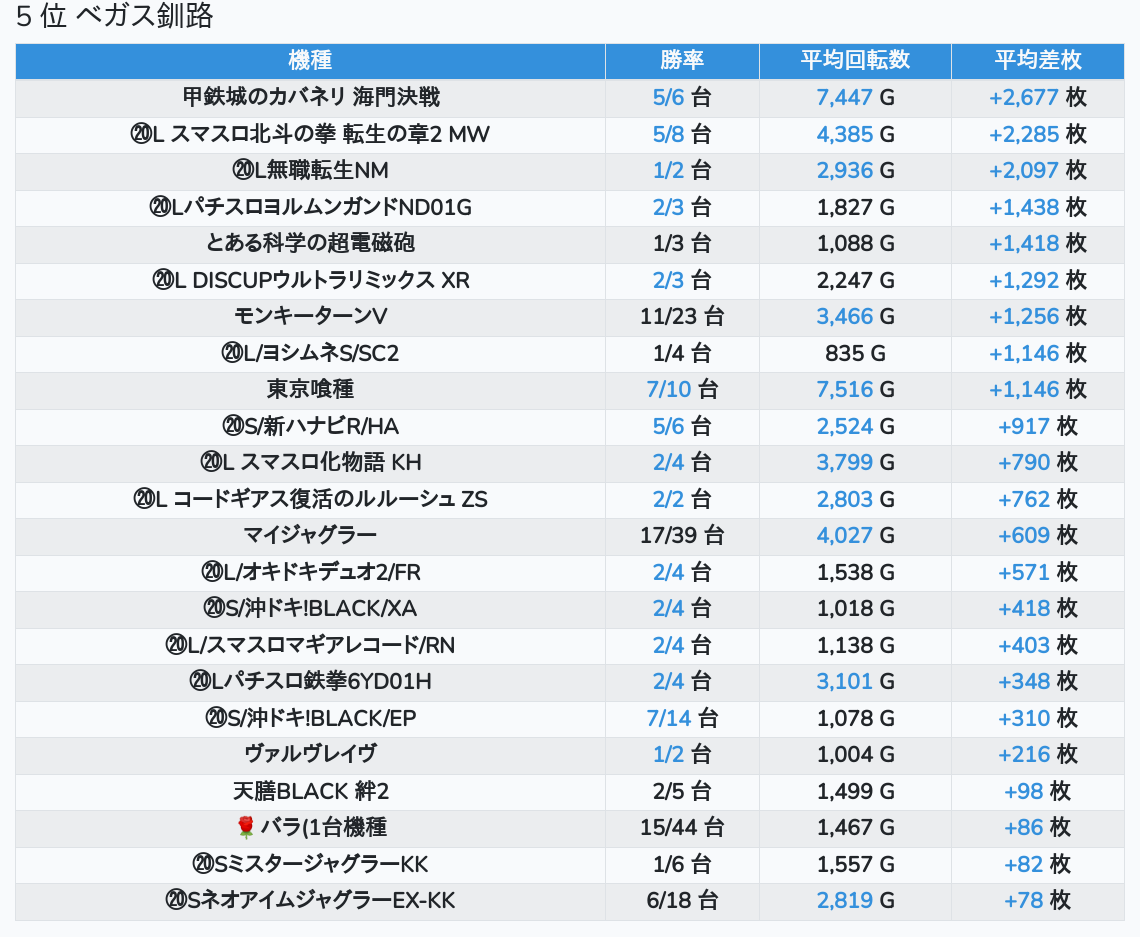Select the マイジャグラー machine name
The width and height of the screenshot is (1140, 937).
[310, 535]
